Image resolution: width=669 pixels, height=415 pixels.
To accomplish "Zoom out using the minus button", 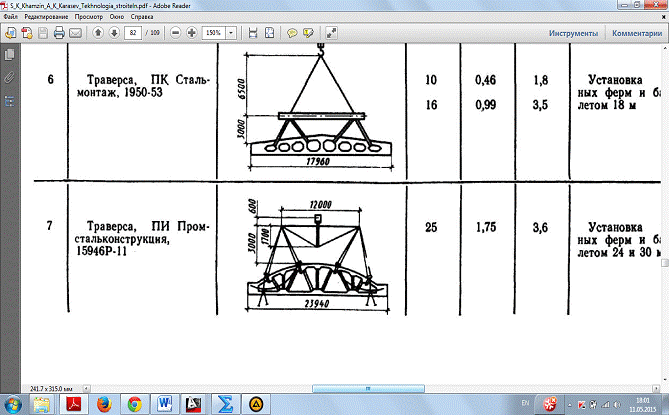I will [176, 33].
